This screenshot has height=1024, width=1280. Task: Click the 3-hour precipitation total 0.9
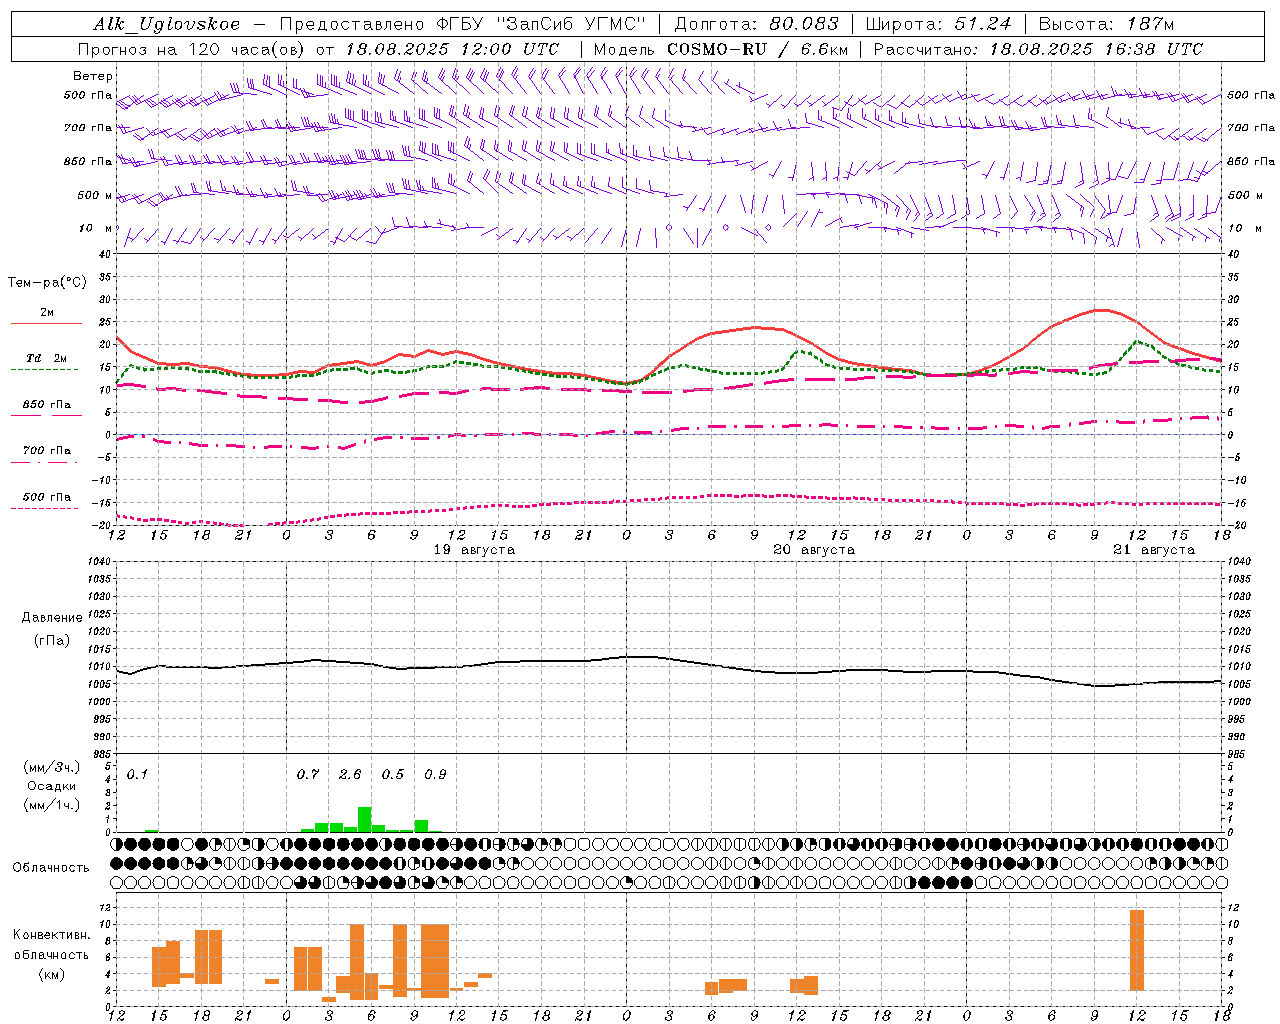pos(435,775)
